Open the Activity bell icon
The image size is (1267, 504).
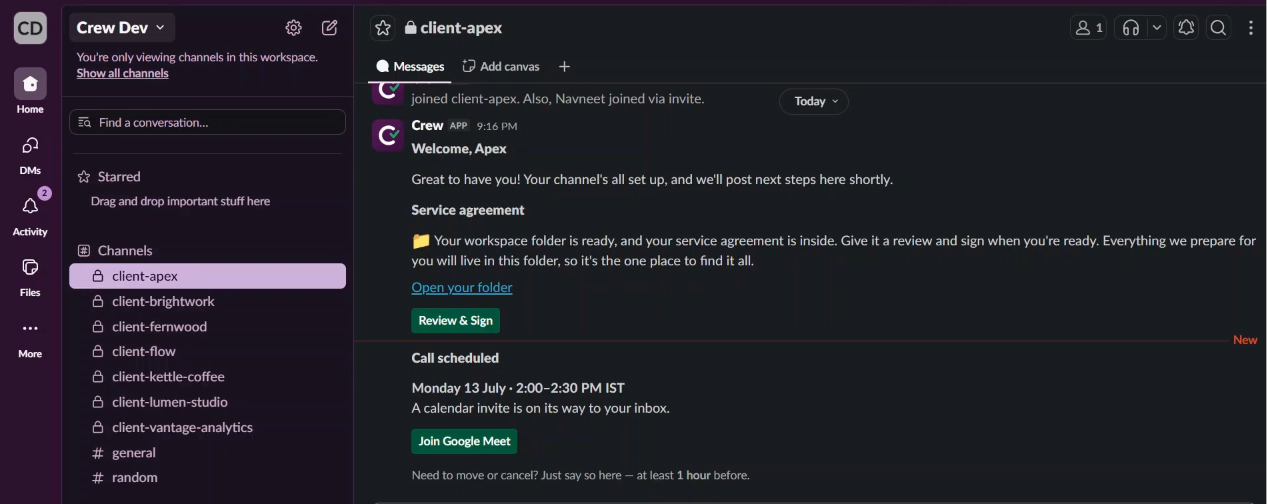(x=30, y=206)
